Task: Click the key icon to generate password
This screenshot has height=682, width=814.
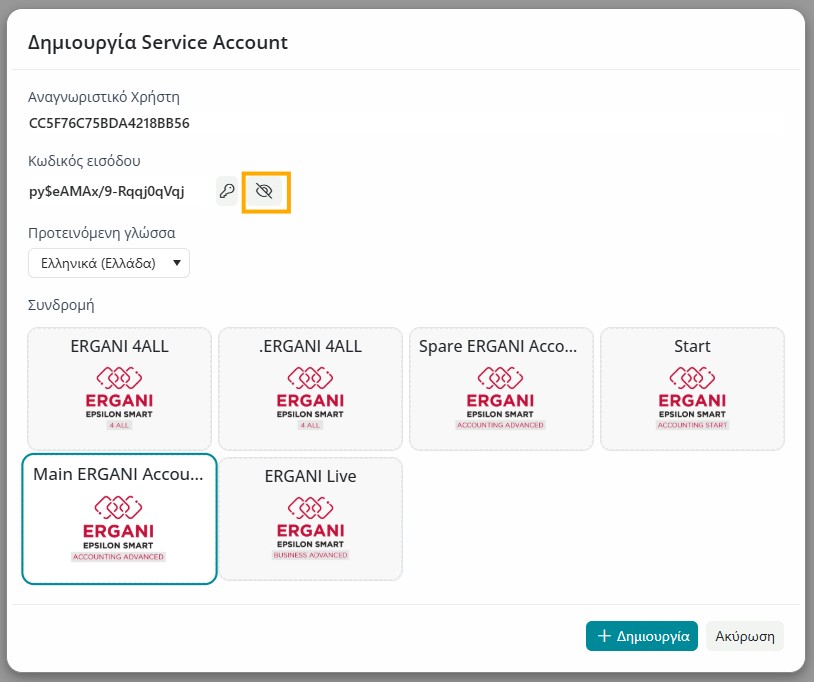Action: 227,191
